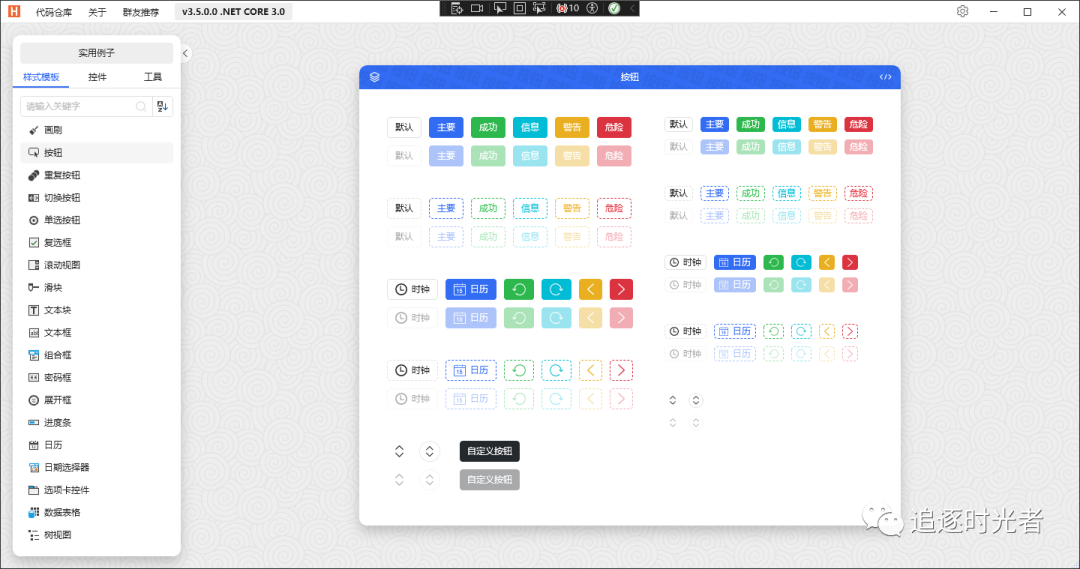Click the HandyControl logo icon
Image resolution: width=1080 pixels, height=569 pixels.
pos(14,11)
